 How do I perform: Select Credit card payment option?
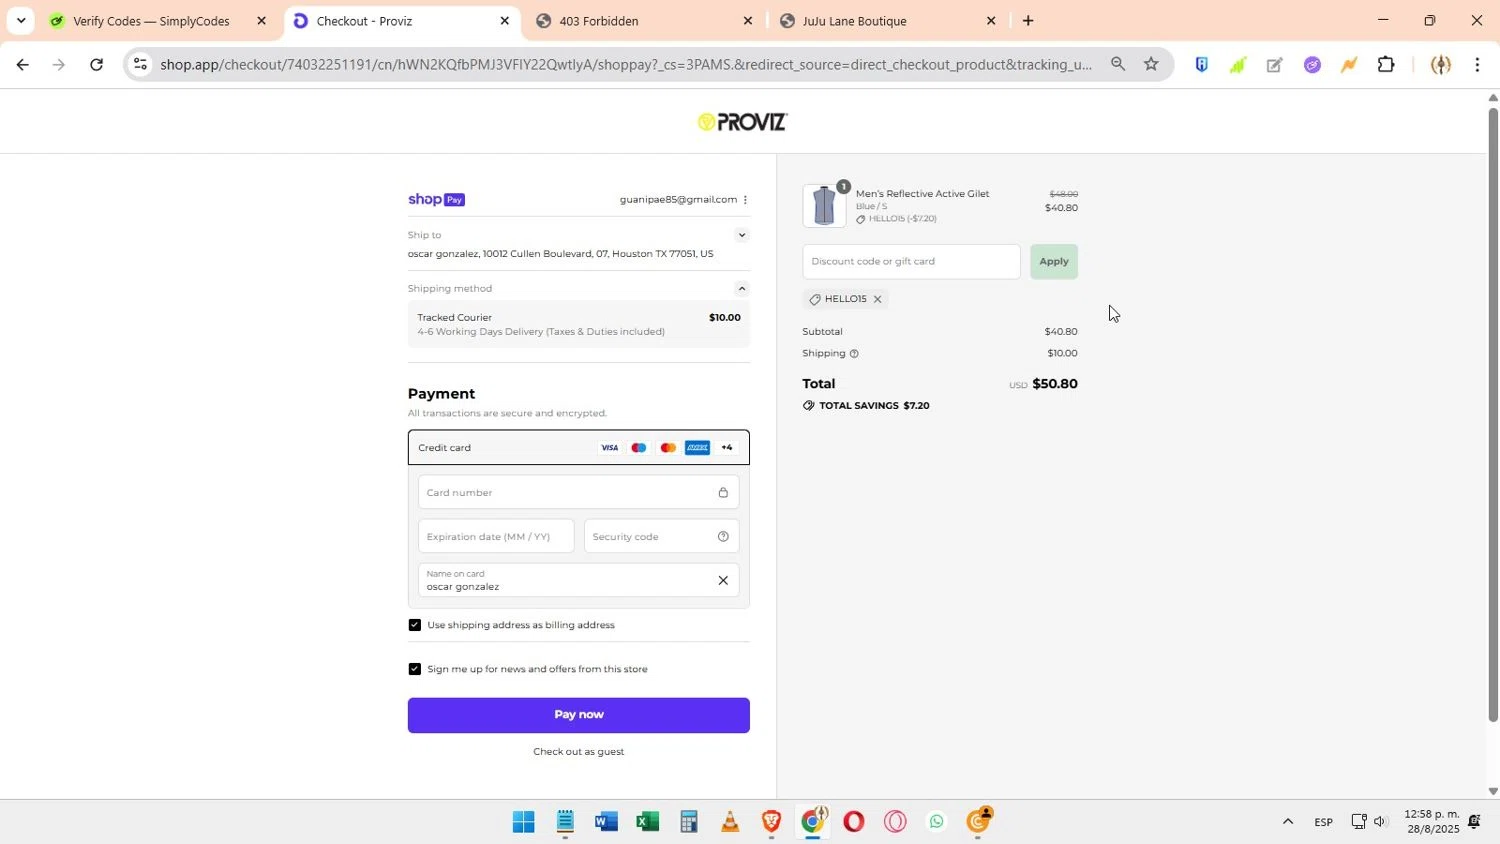coord(579,448)
